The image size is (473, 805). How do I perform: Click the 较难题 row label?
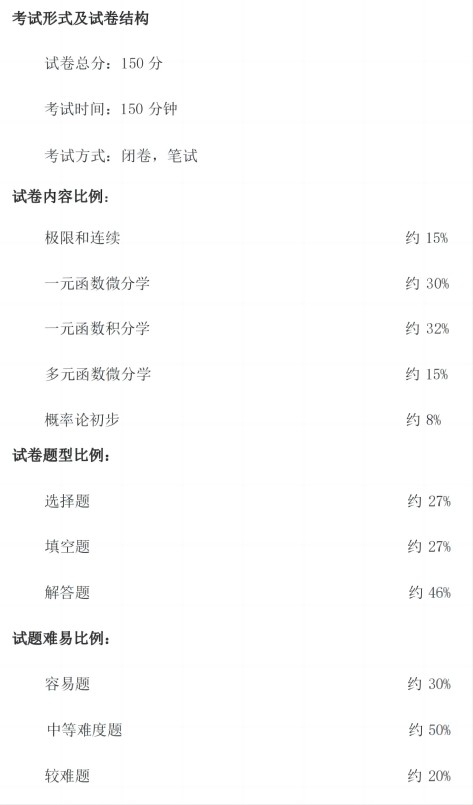67,775
